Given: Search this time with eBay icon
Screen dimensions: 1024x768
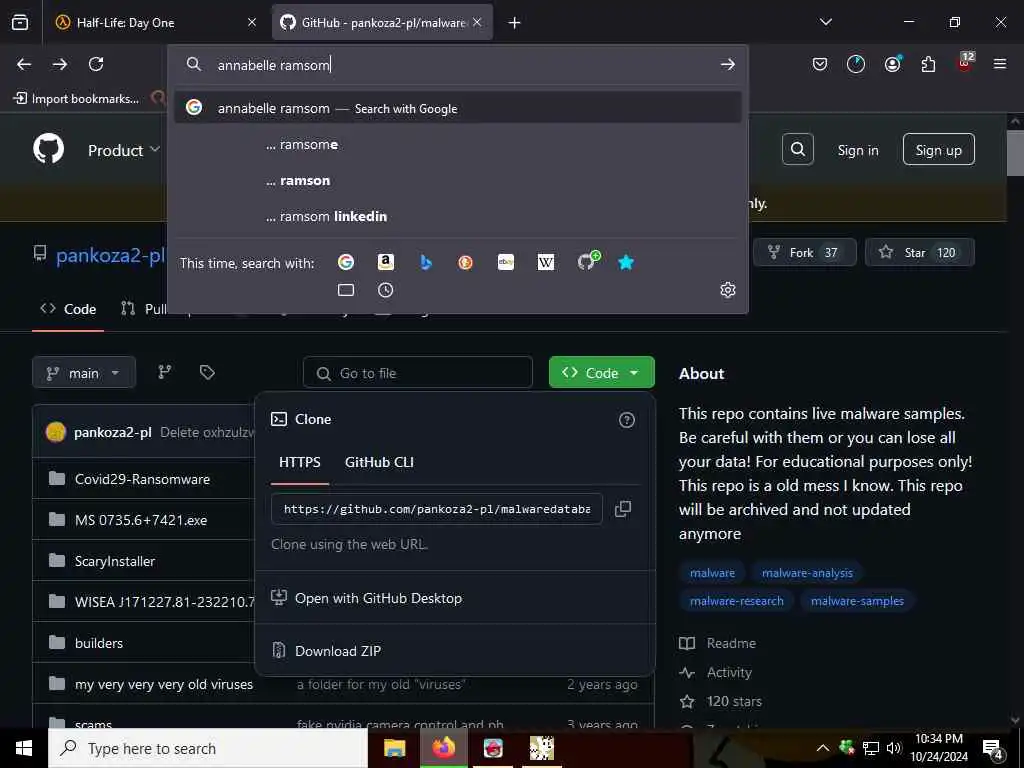Looking at the screenshot, I should pos(505,262).
